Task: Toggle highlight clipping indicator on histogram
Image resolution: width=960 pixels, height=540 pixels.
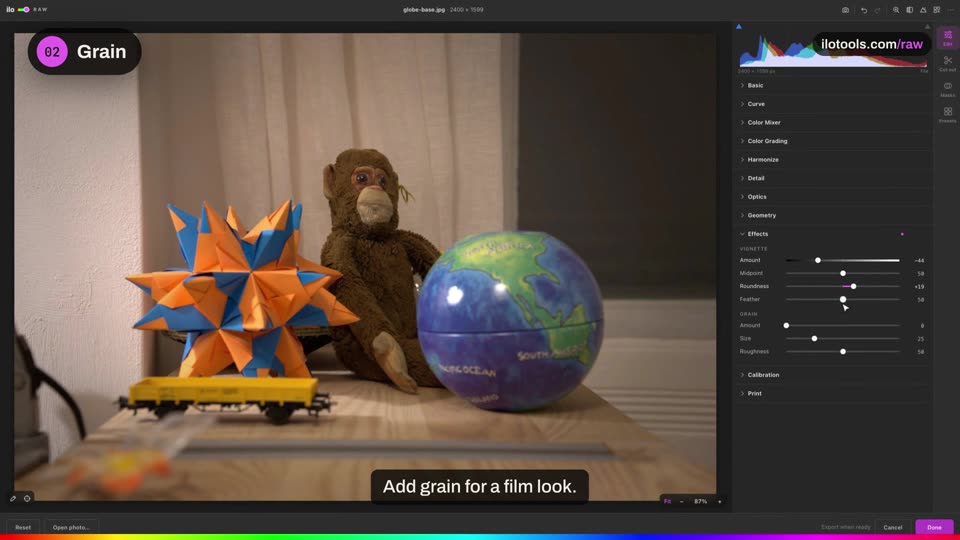Action: point(927,27)
